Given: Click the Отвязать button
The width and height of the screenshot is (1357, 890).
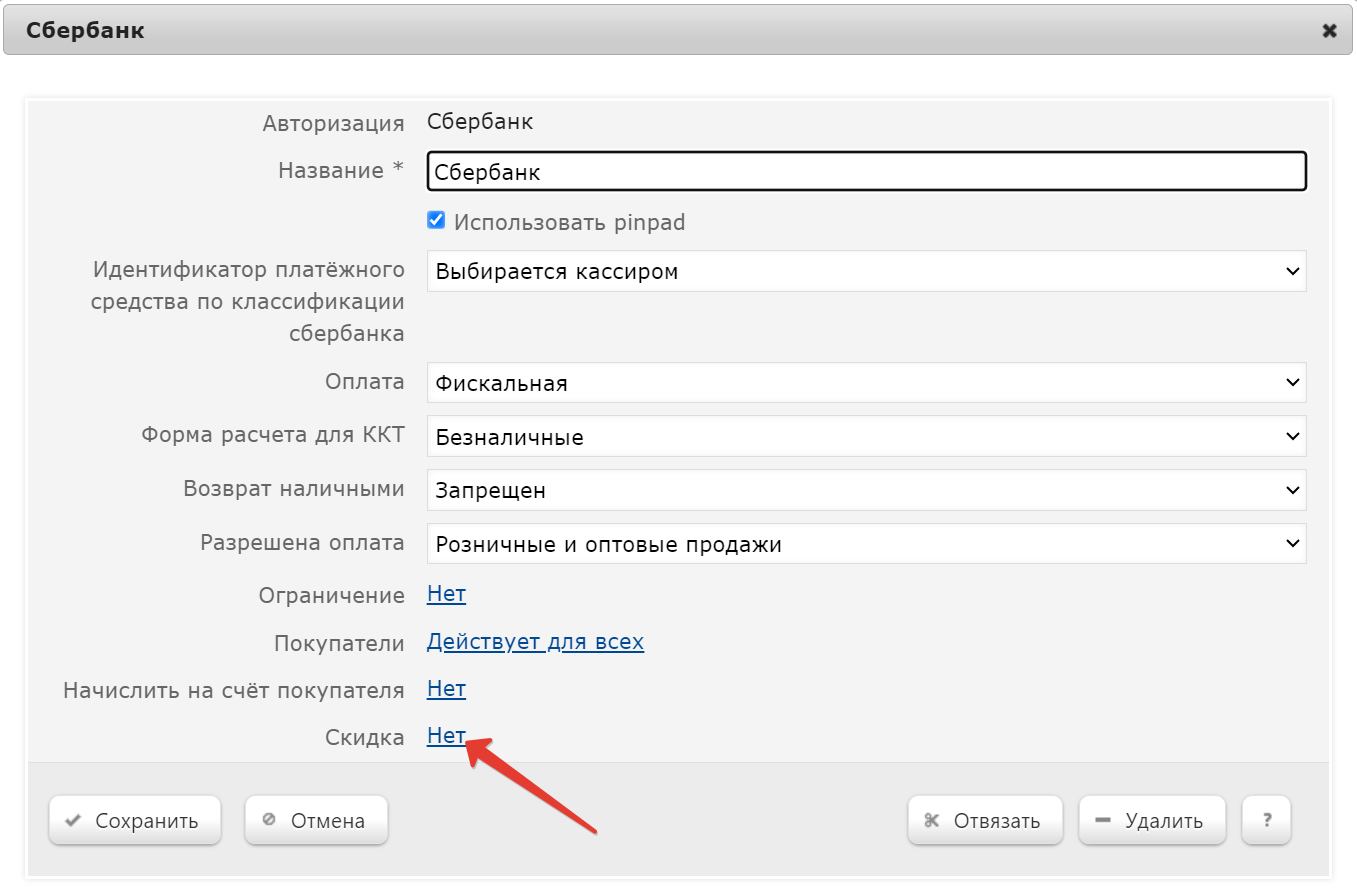Looking at the screenshot, I should (985, 821).
